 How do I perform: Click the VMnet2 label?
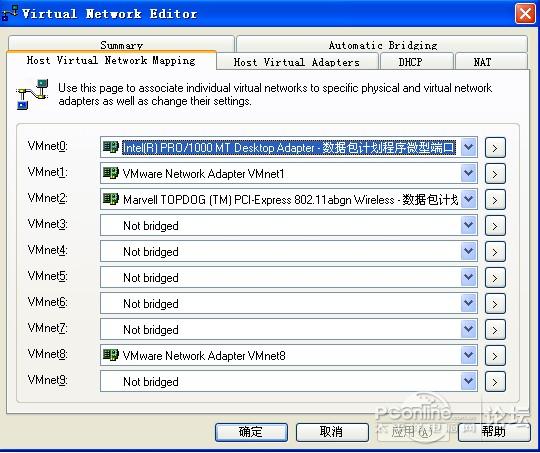point(48,198)
